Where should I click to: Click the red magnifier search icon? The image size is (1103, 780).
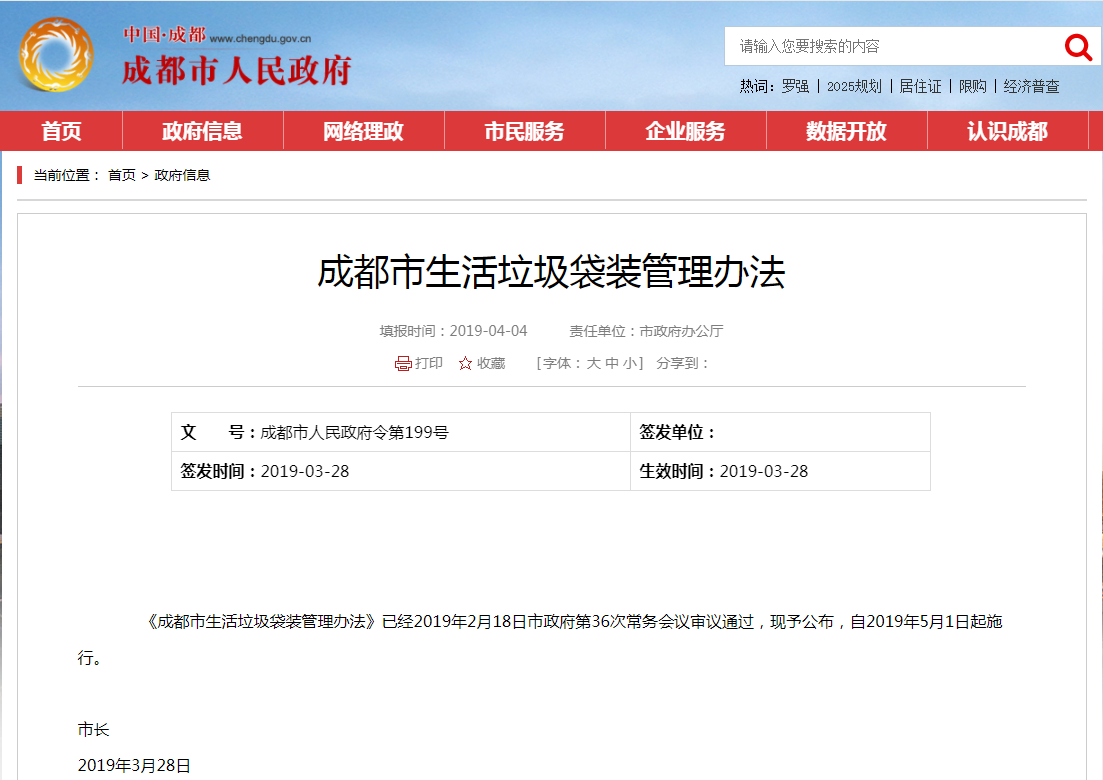[1078, 46]
